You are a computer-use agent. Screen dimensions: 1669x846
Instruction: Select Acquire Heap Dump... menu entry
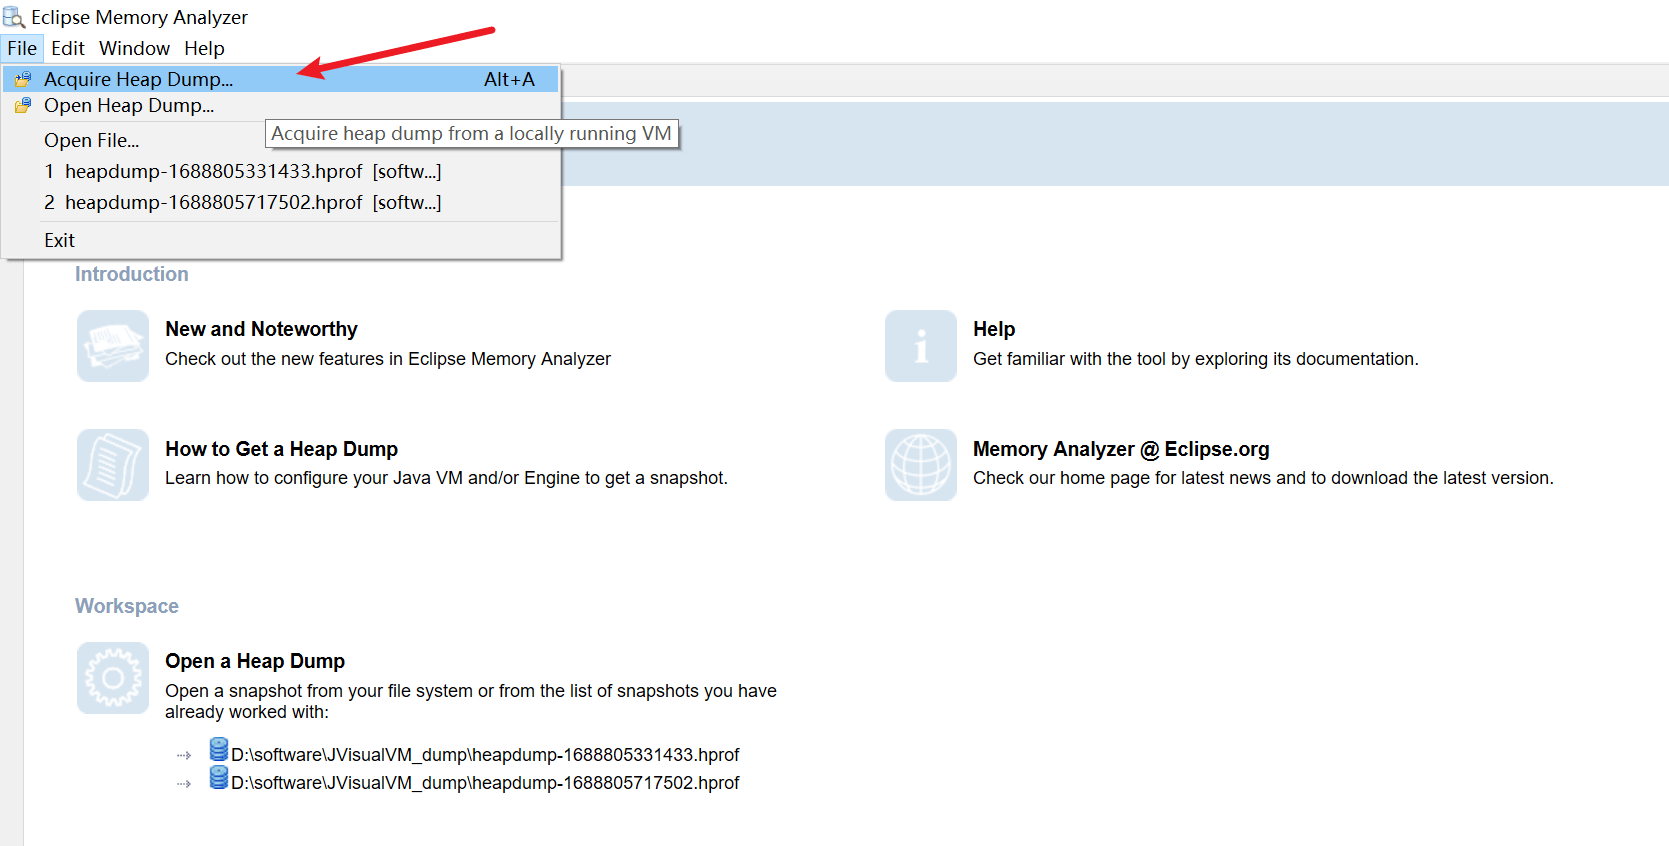138,79
